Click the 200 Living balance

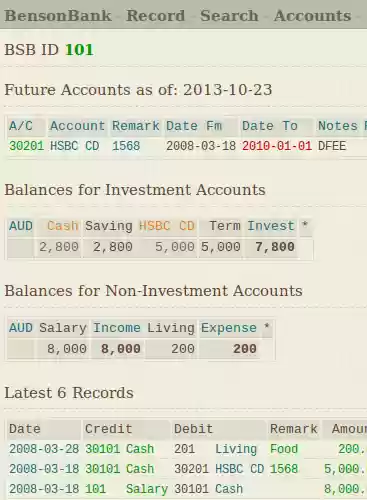coord(183,349)
